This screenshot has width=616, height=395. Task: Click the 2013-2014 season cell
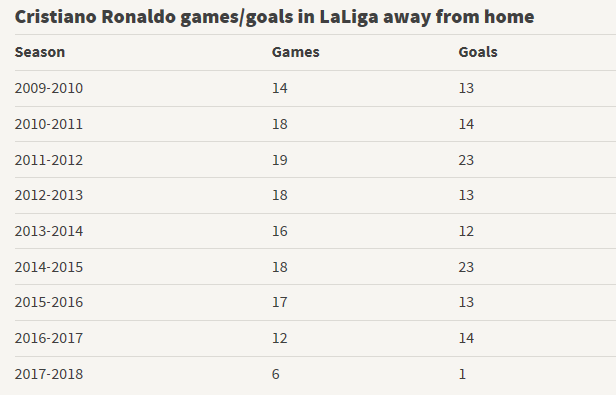49,231
